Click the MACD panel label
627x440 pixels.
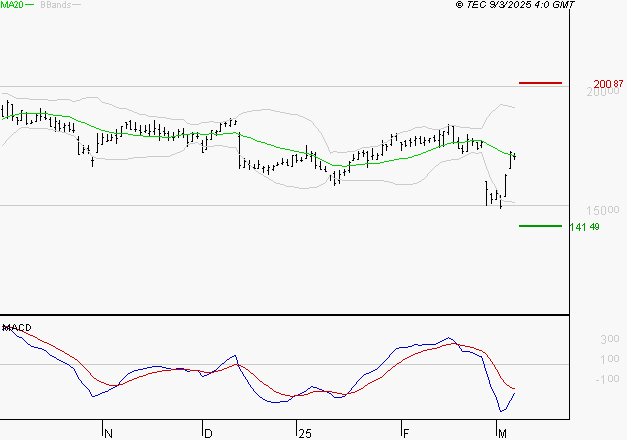17,328
